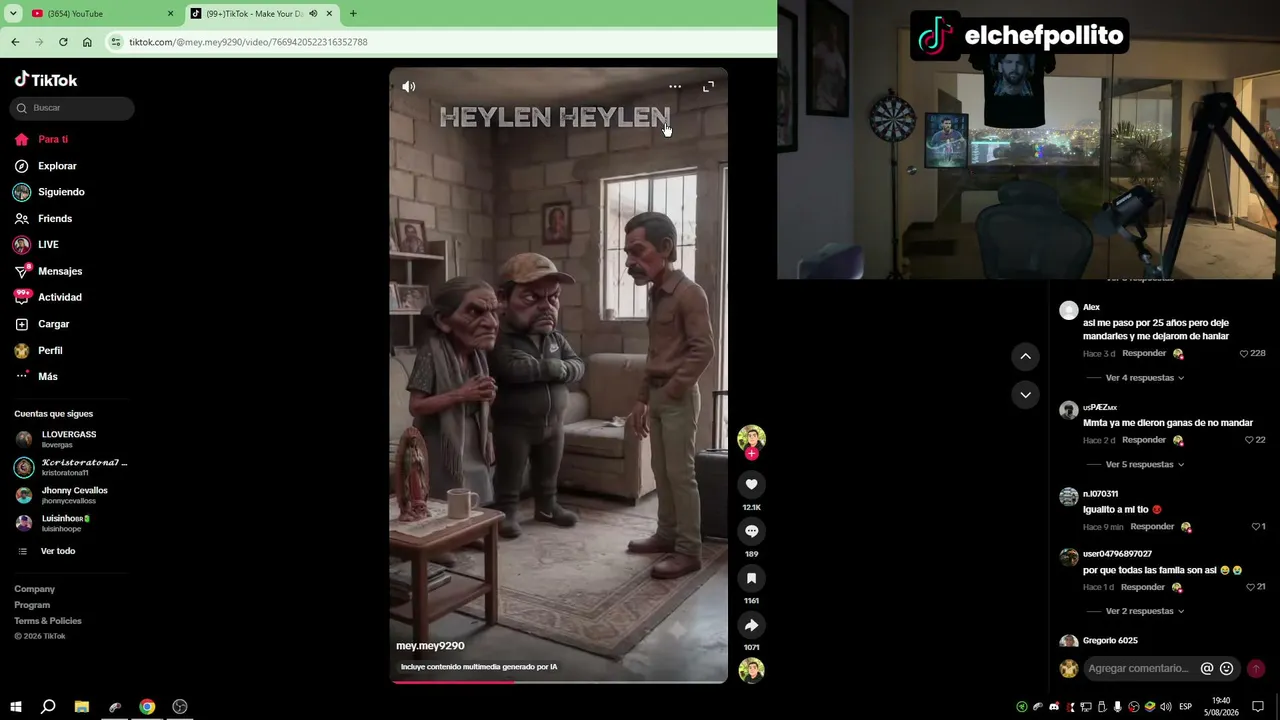Expand Ver todo followed accounts
Screen dimensions: 1280x720
[x=57, y=551]
